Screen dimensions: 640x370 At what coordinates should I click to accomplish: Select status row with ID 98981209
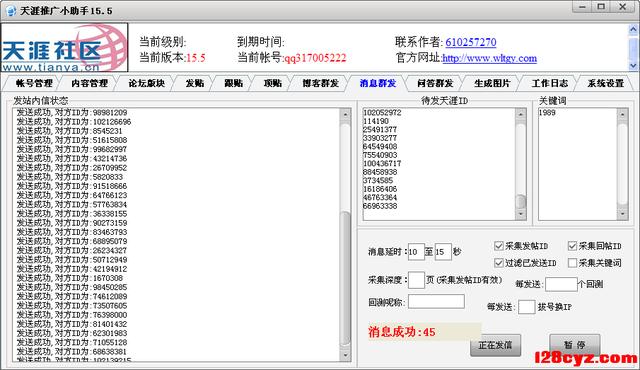click(x=72, y=113)
